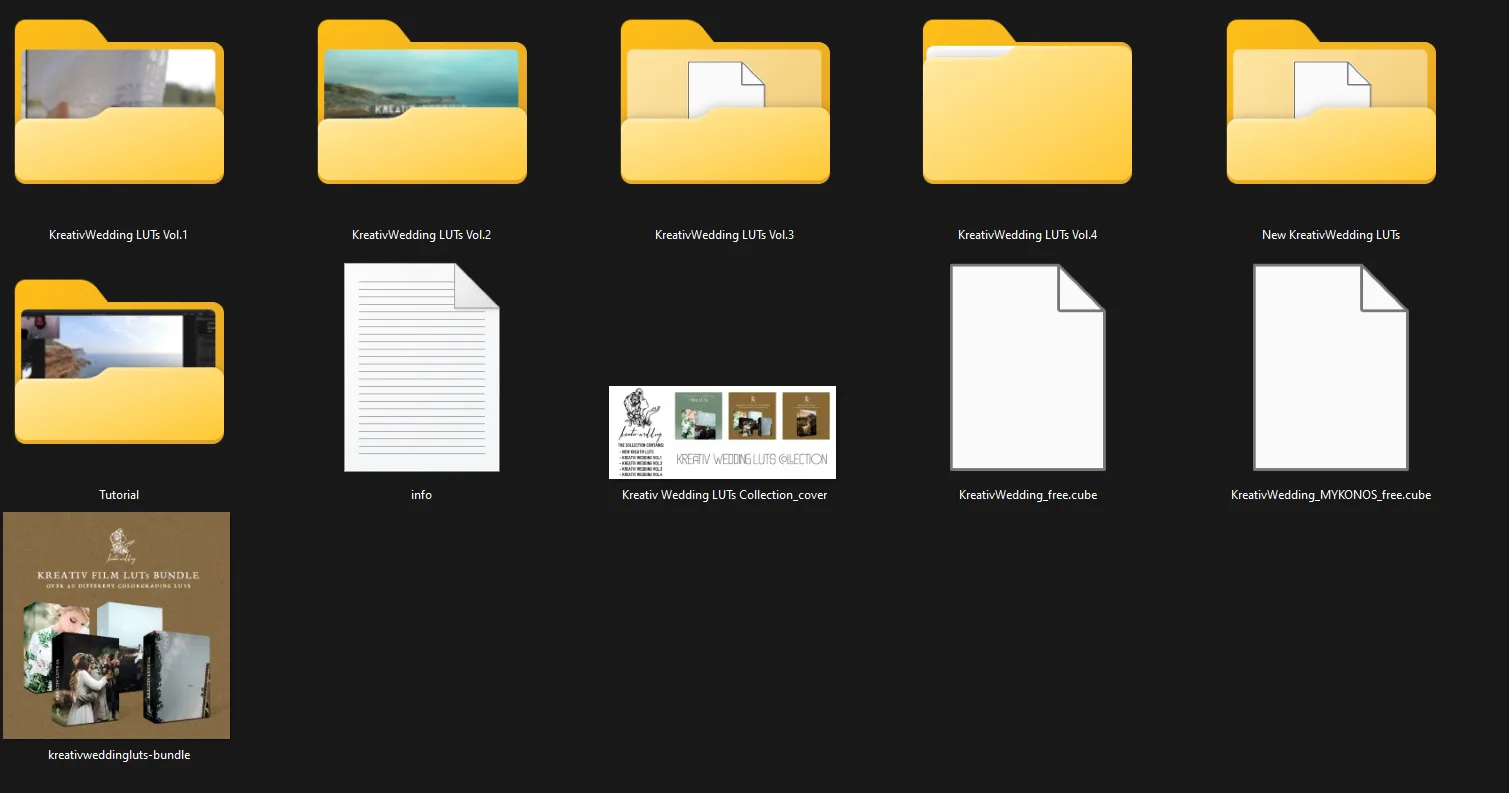
Task: Click the KreativWedding LUTs Vol.3 folder icon
Action: click(x=725, y=105)
